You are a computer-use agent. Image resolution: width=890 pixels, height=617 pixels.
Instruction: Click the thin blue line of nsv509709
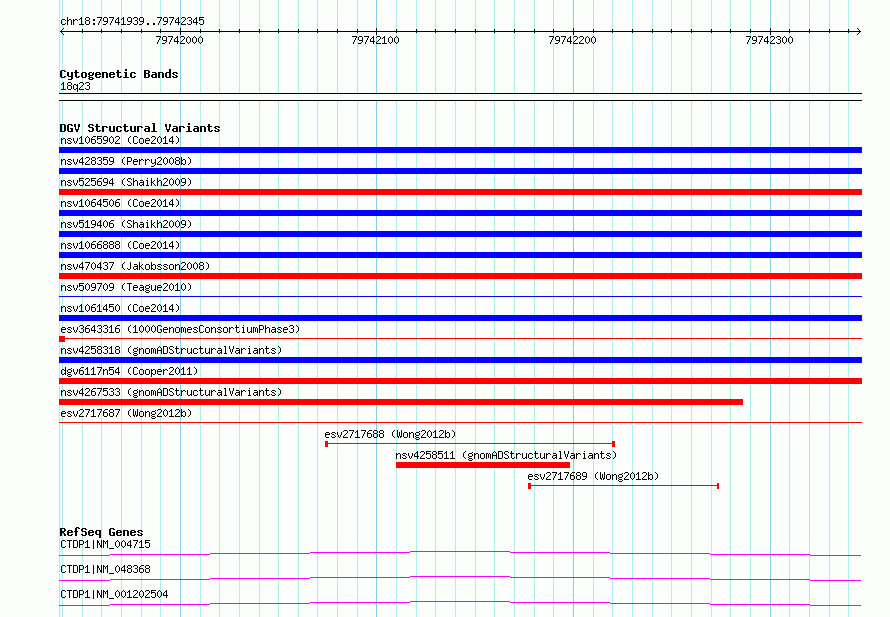pyautogui.click(x=460, y=296)
